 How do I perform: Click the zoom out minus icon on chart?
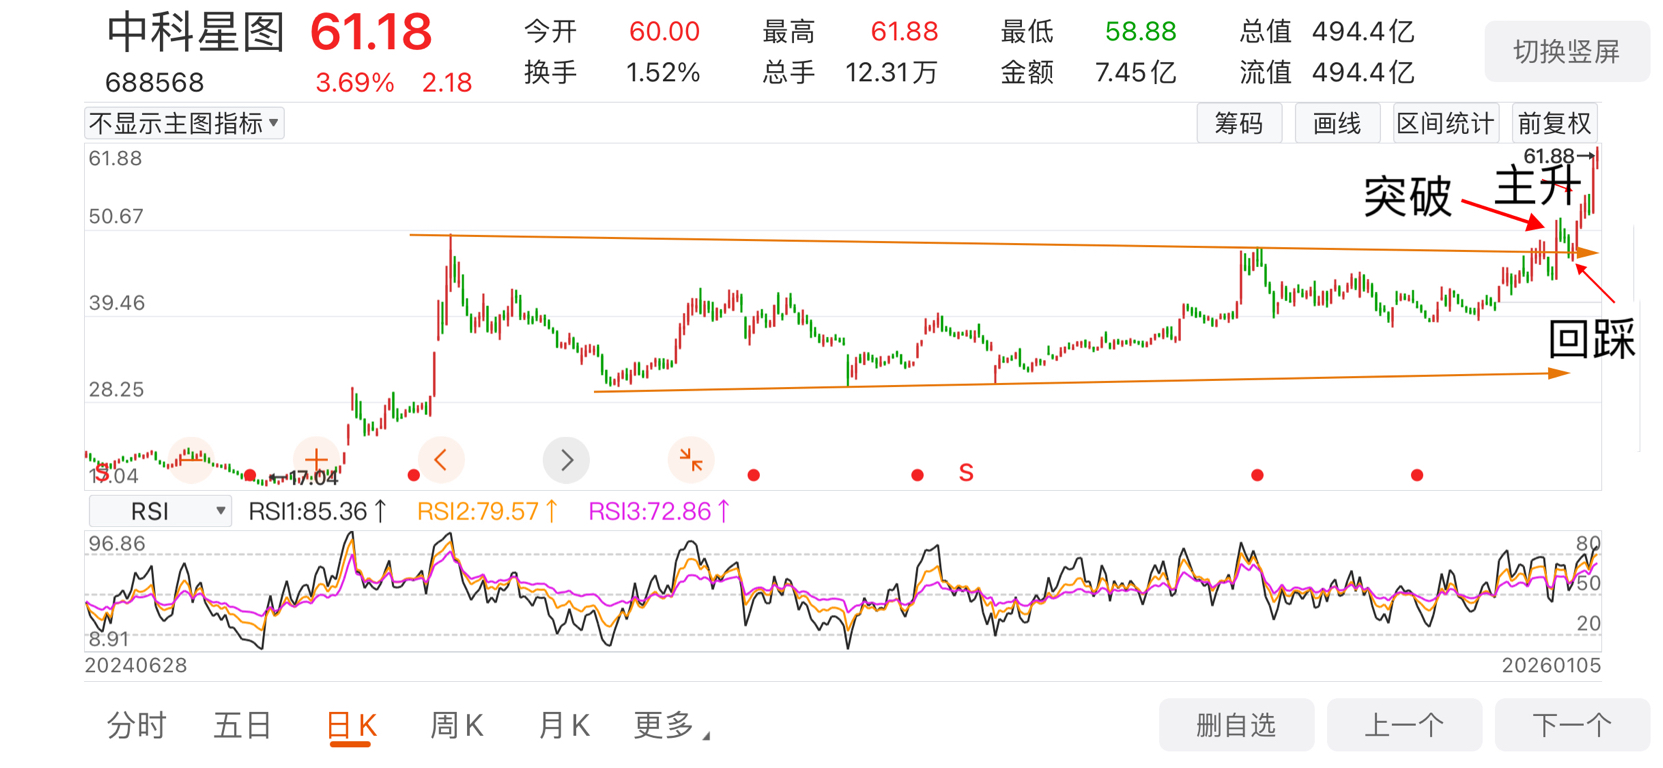[190, 459]
